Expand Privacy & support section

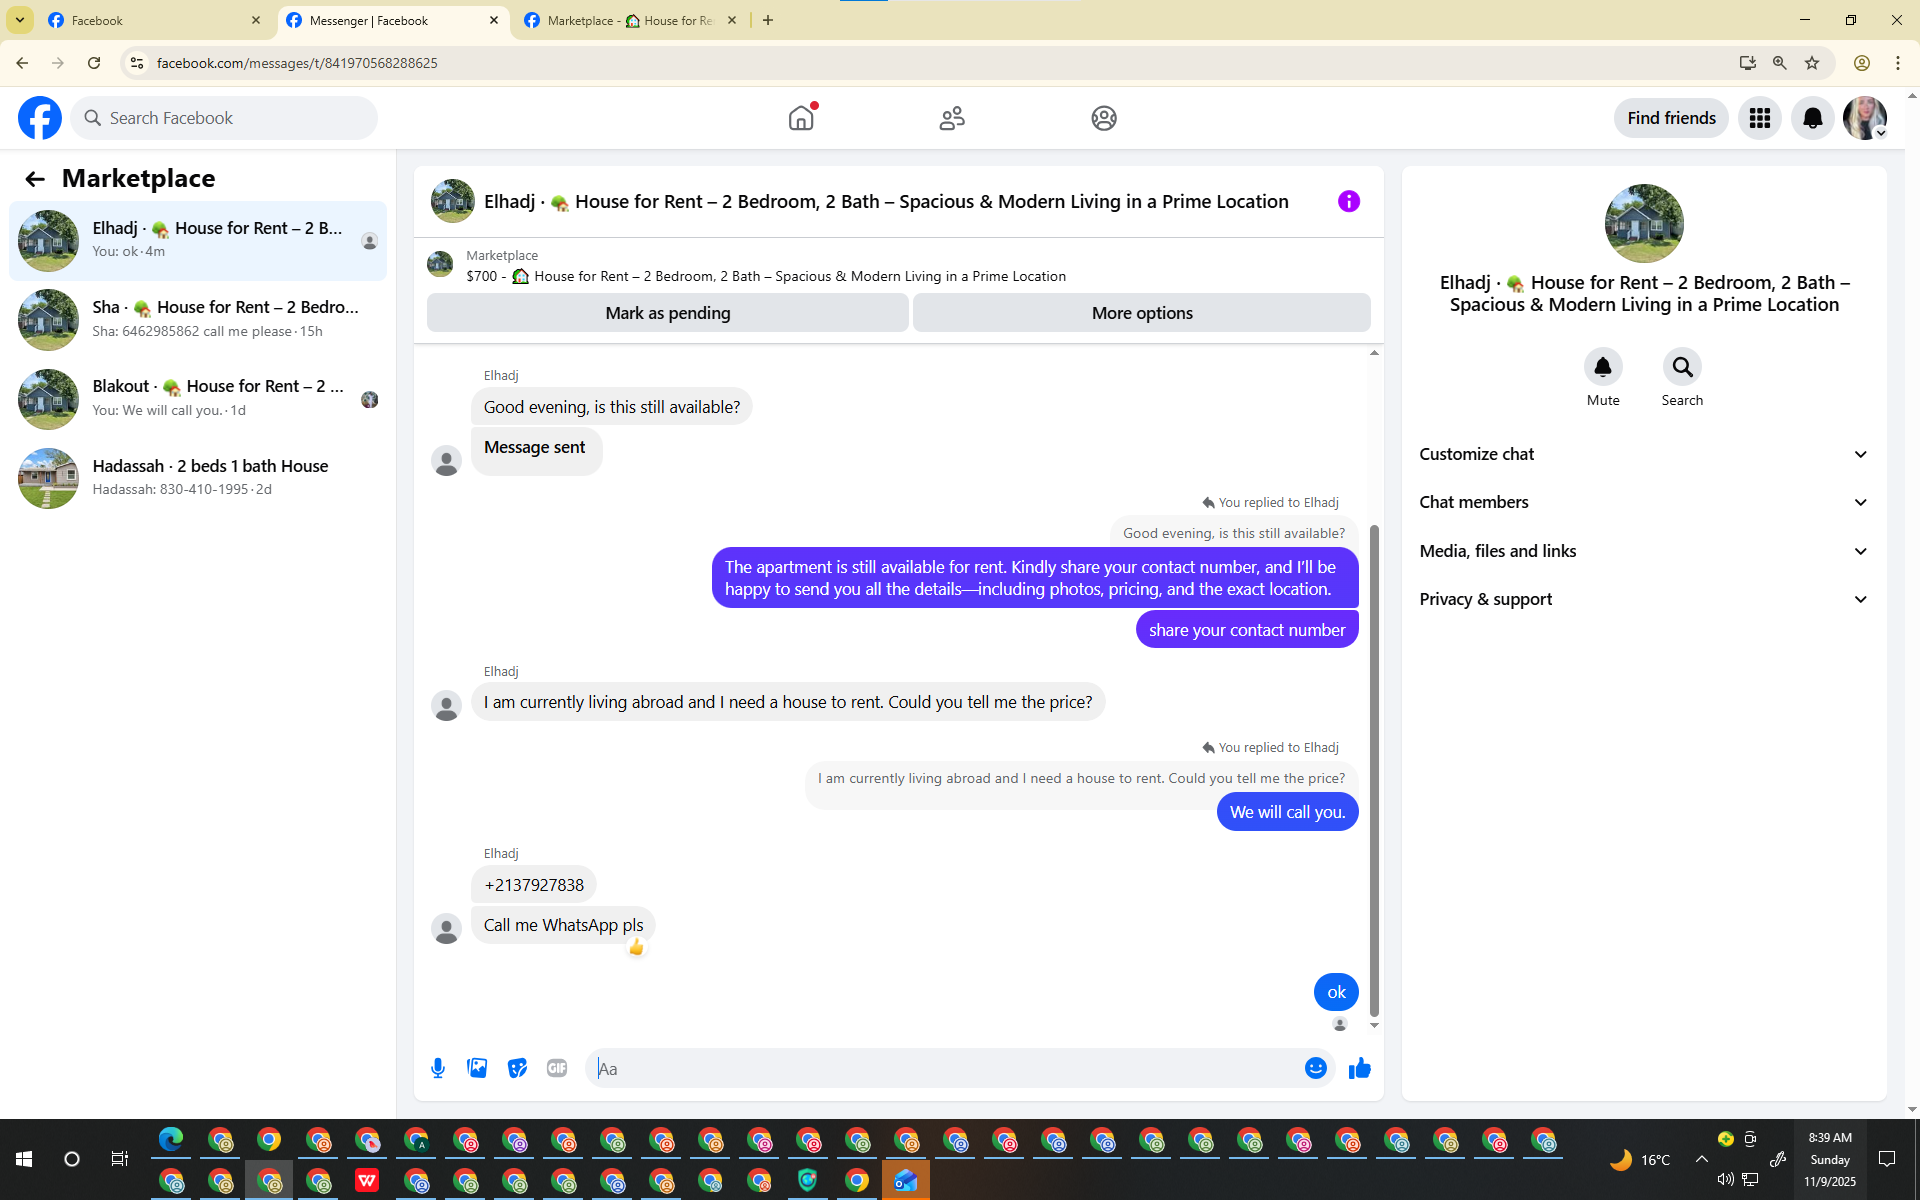1644,599
